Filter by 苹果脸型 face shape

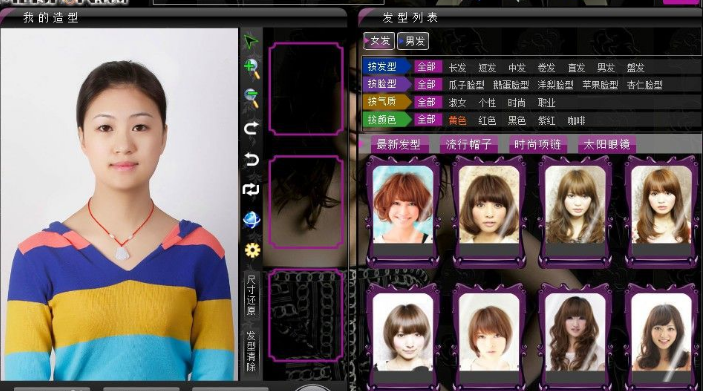click(x=600, y=85)
